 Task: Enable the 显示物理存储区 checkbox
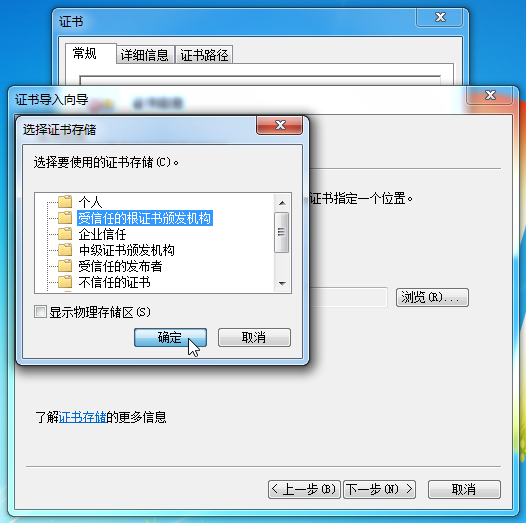(x=40, y=312)
